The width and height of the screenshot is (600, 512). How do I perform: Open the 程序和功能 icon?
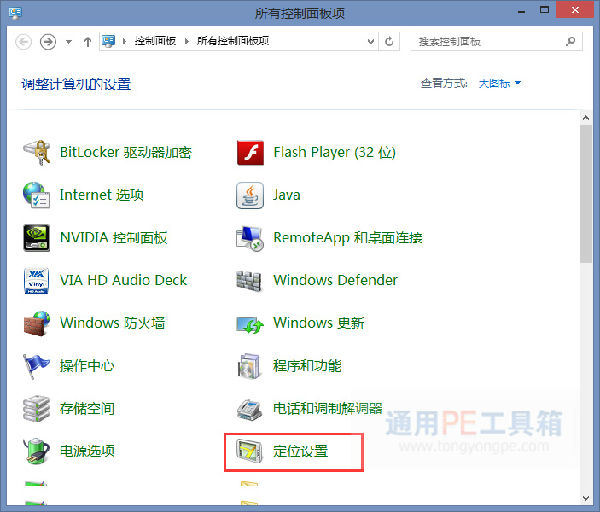(x=249, y=366)
